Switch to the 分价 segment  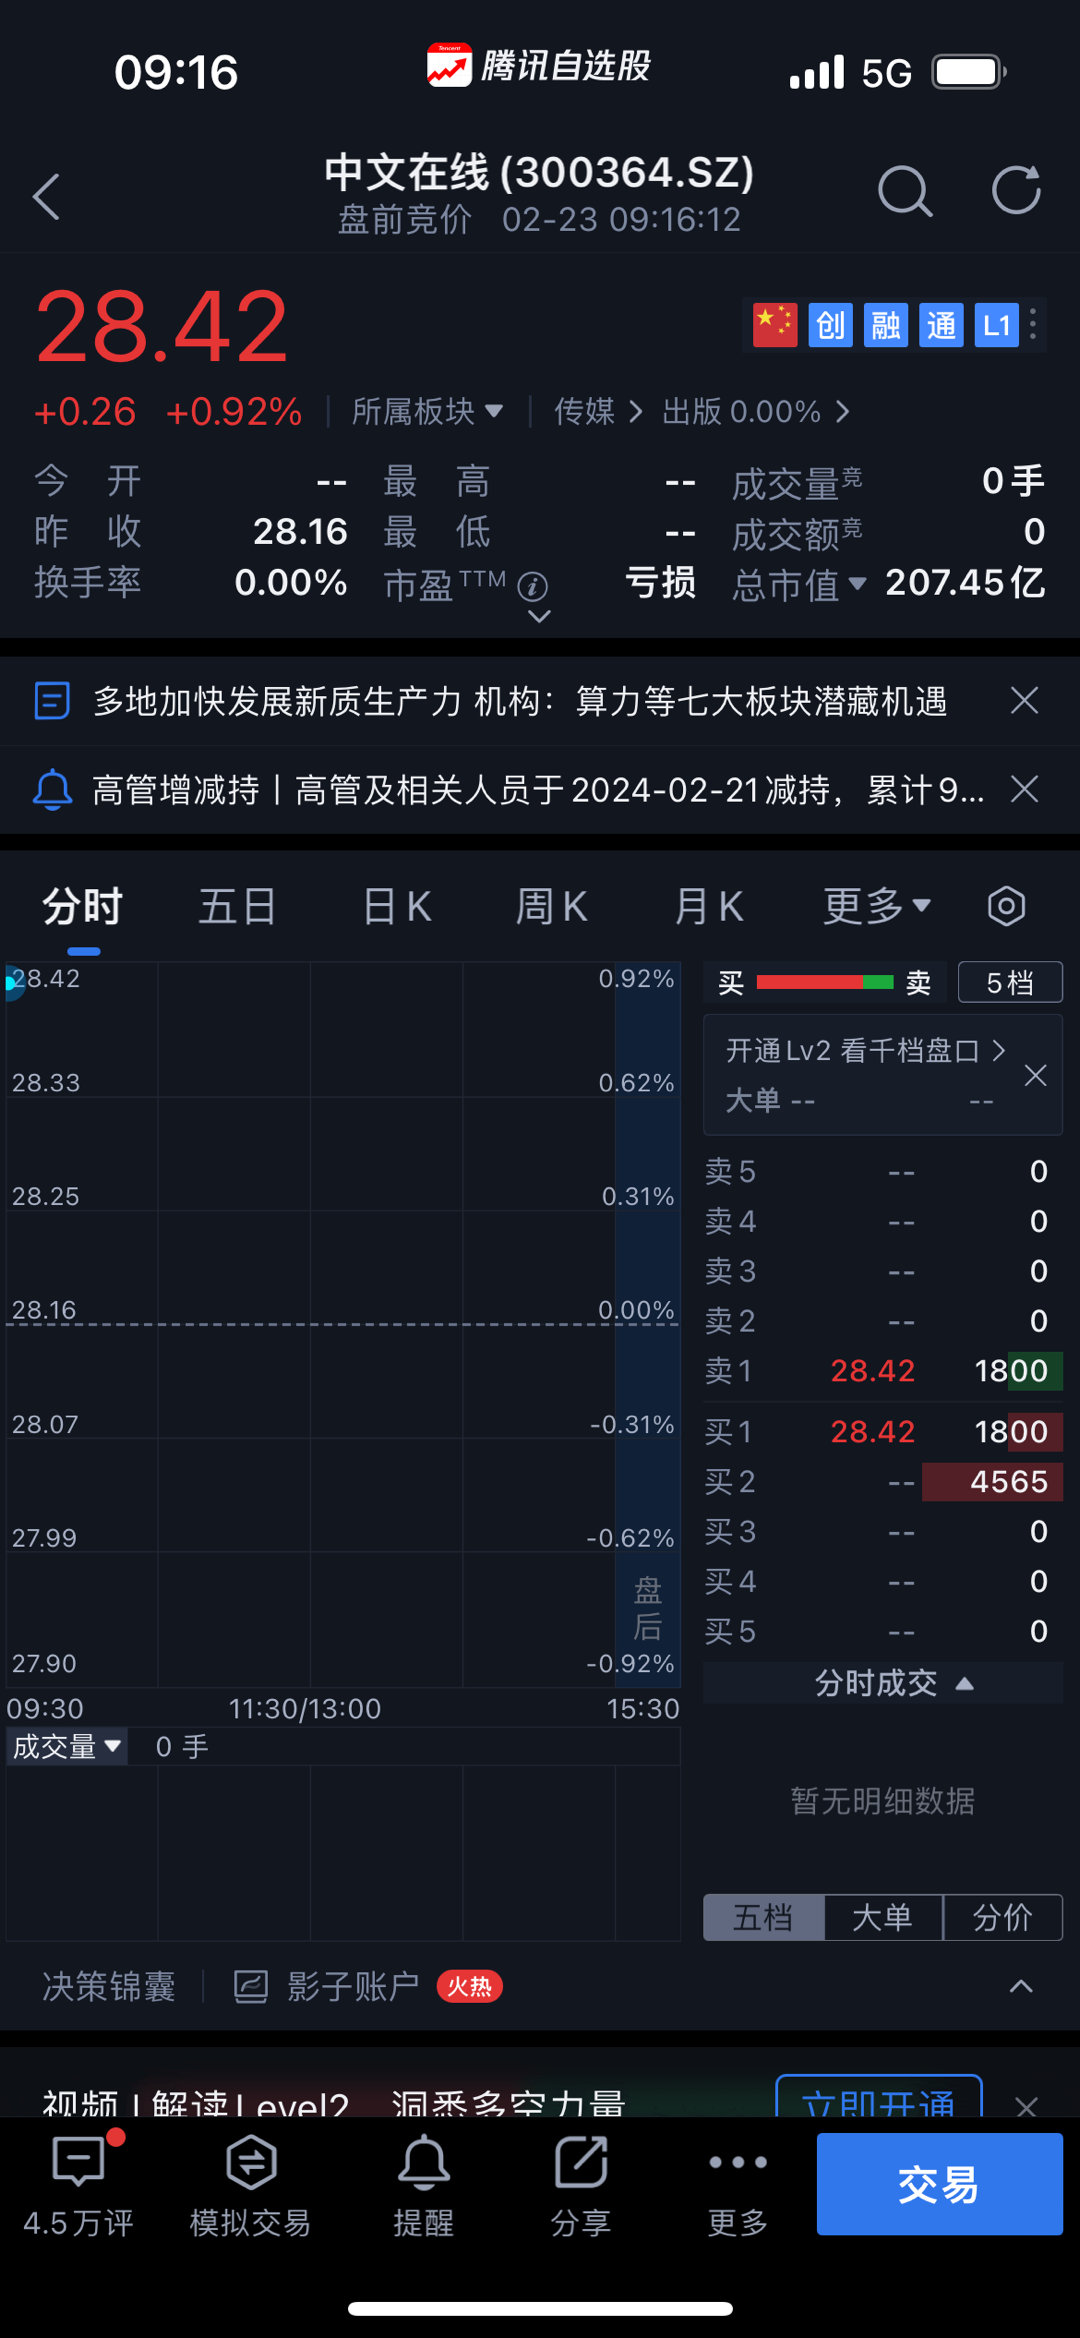coord(1002,1917)
